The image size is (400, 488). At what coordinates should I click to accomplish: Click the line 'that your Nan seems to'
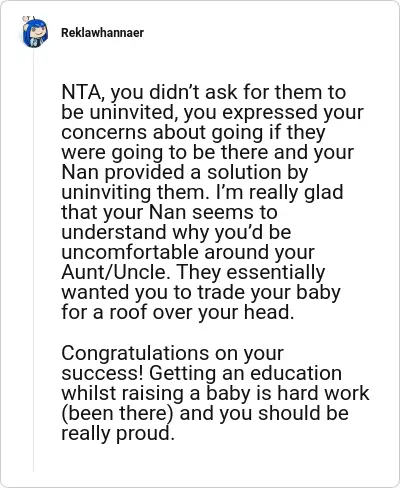click(169, 212)
